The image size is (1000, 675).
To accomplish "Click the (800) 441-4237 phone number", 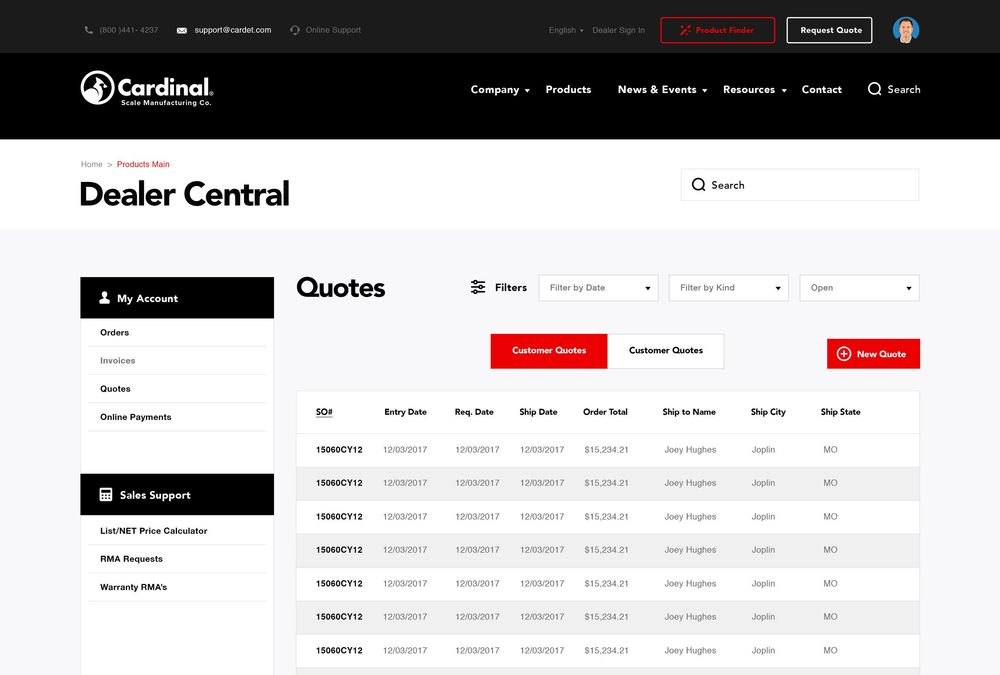I will pyautogui.click(x=129, y=30).
